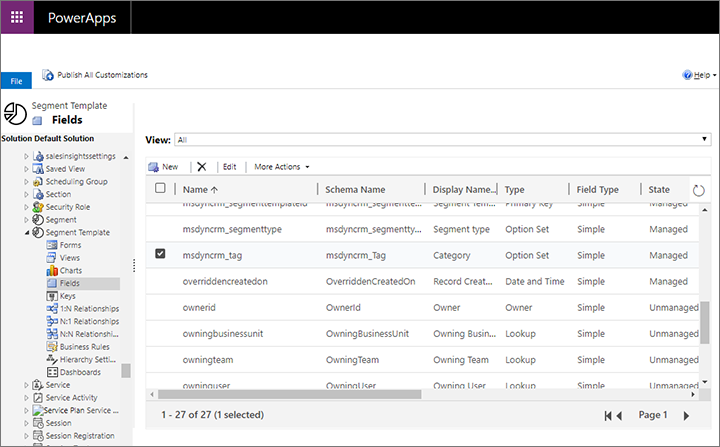Sort by Field Type column header
The width and height of the screenshot is (720, 447).
[597, 189]
